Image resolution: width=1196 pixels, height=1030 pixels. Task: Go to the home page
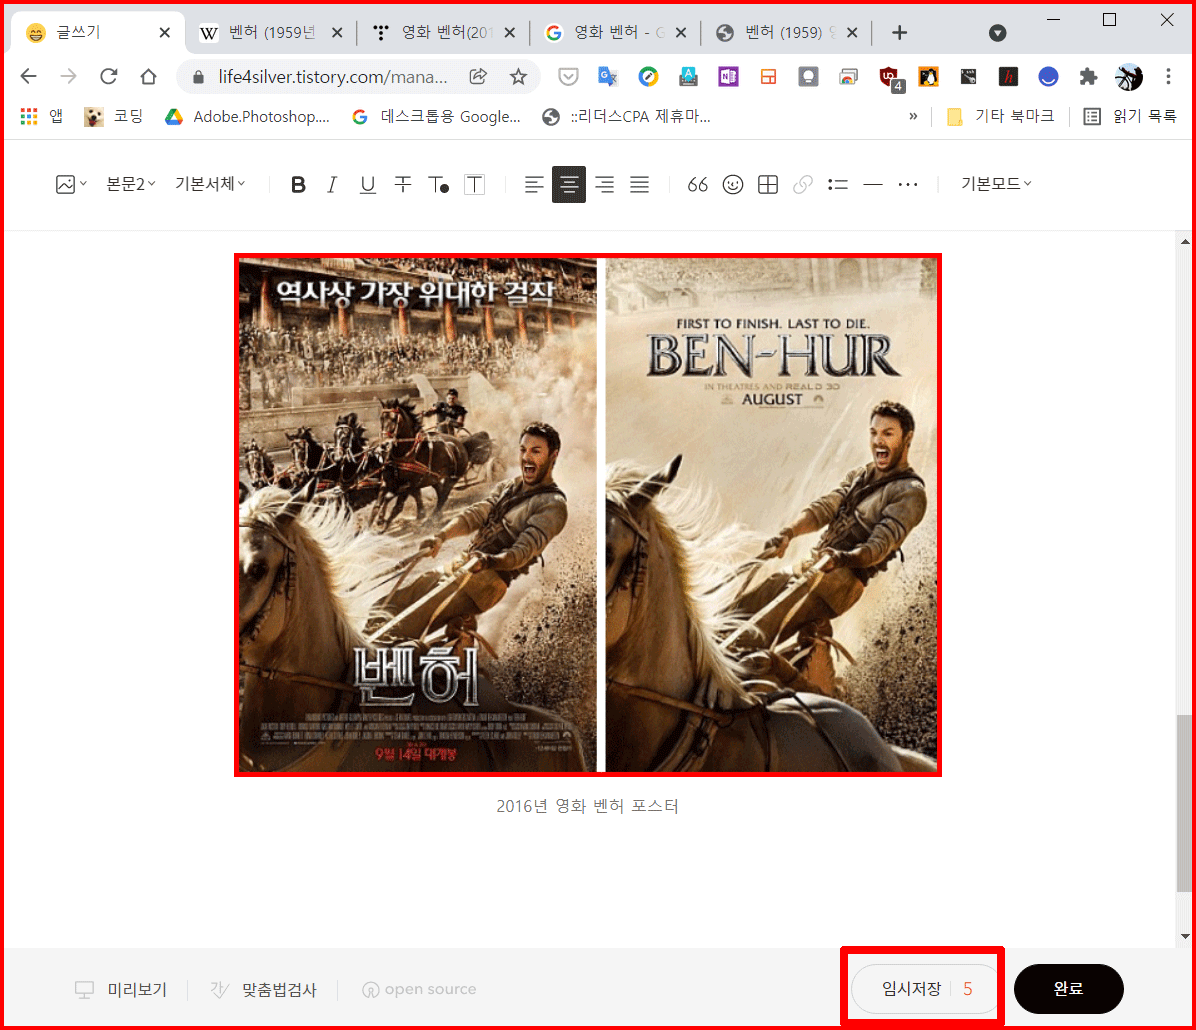tap(149, 76)
